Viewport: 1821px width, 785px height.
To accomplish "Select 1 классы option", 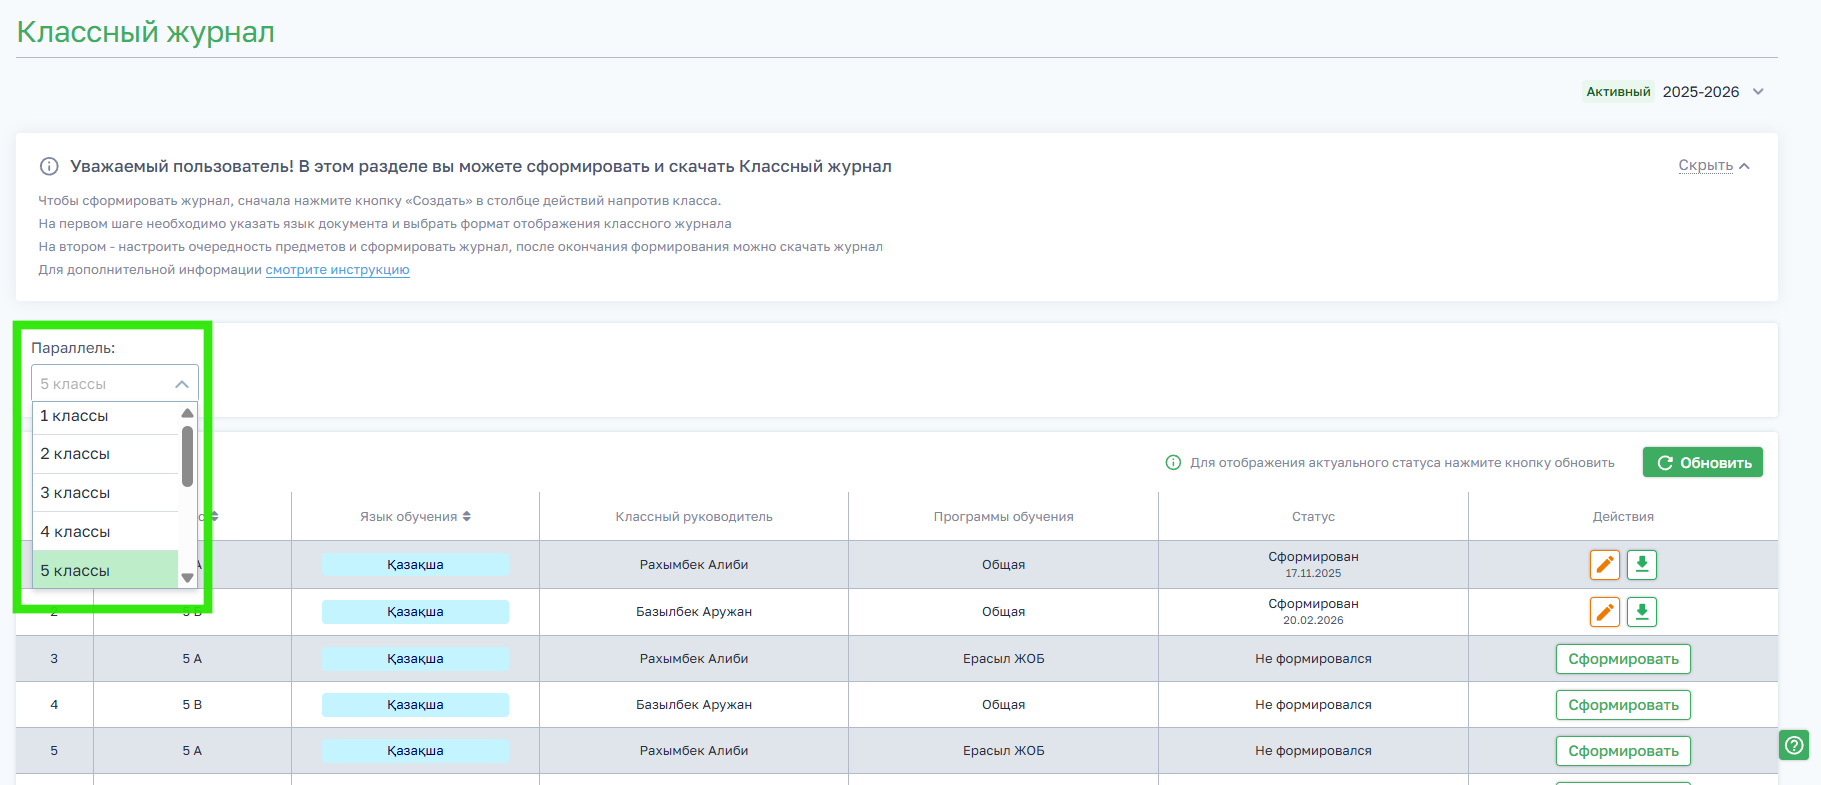I will [106, 416].
